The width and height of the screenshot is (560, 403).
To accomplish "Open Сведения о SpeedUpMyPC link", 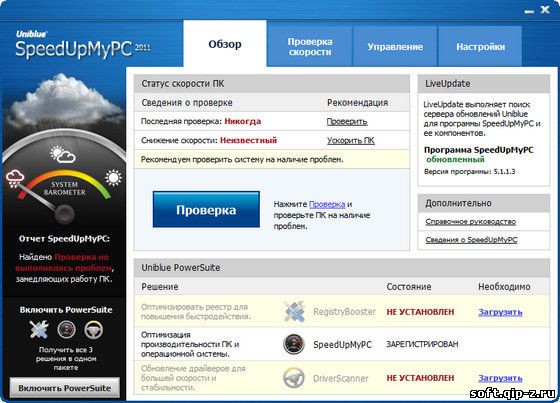I will point(471,240).
